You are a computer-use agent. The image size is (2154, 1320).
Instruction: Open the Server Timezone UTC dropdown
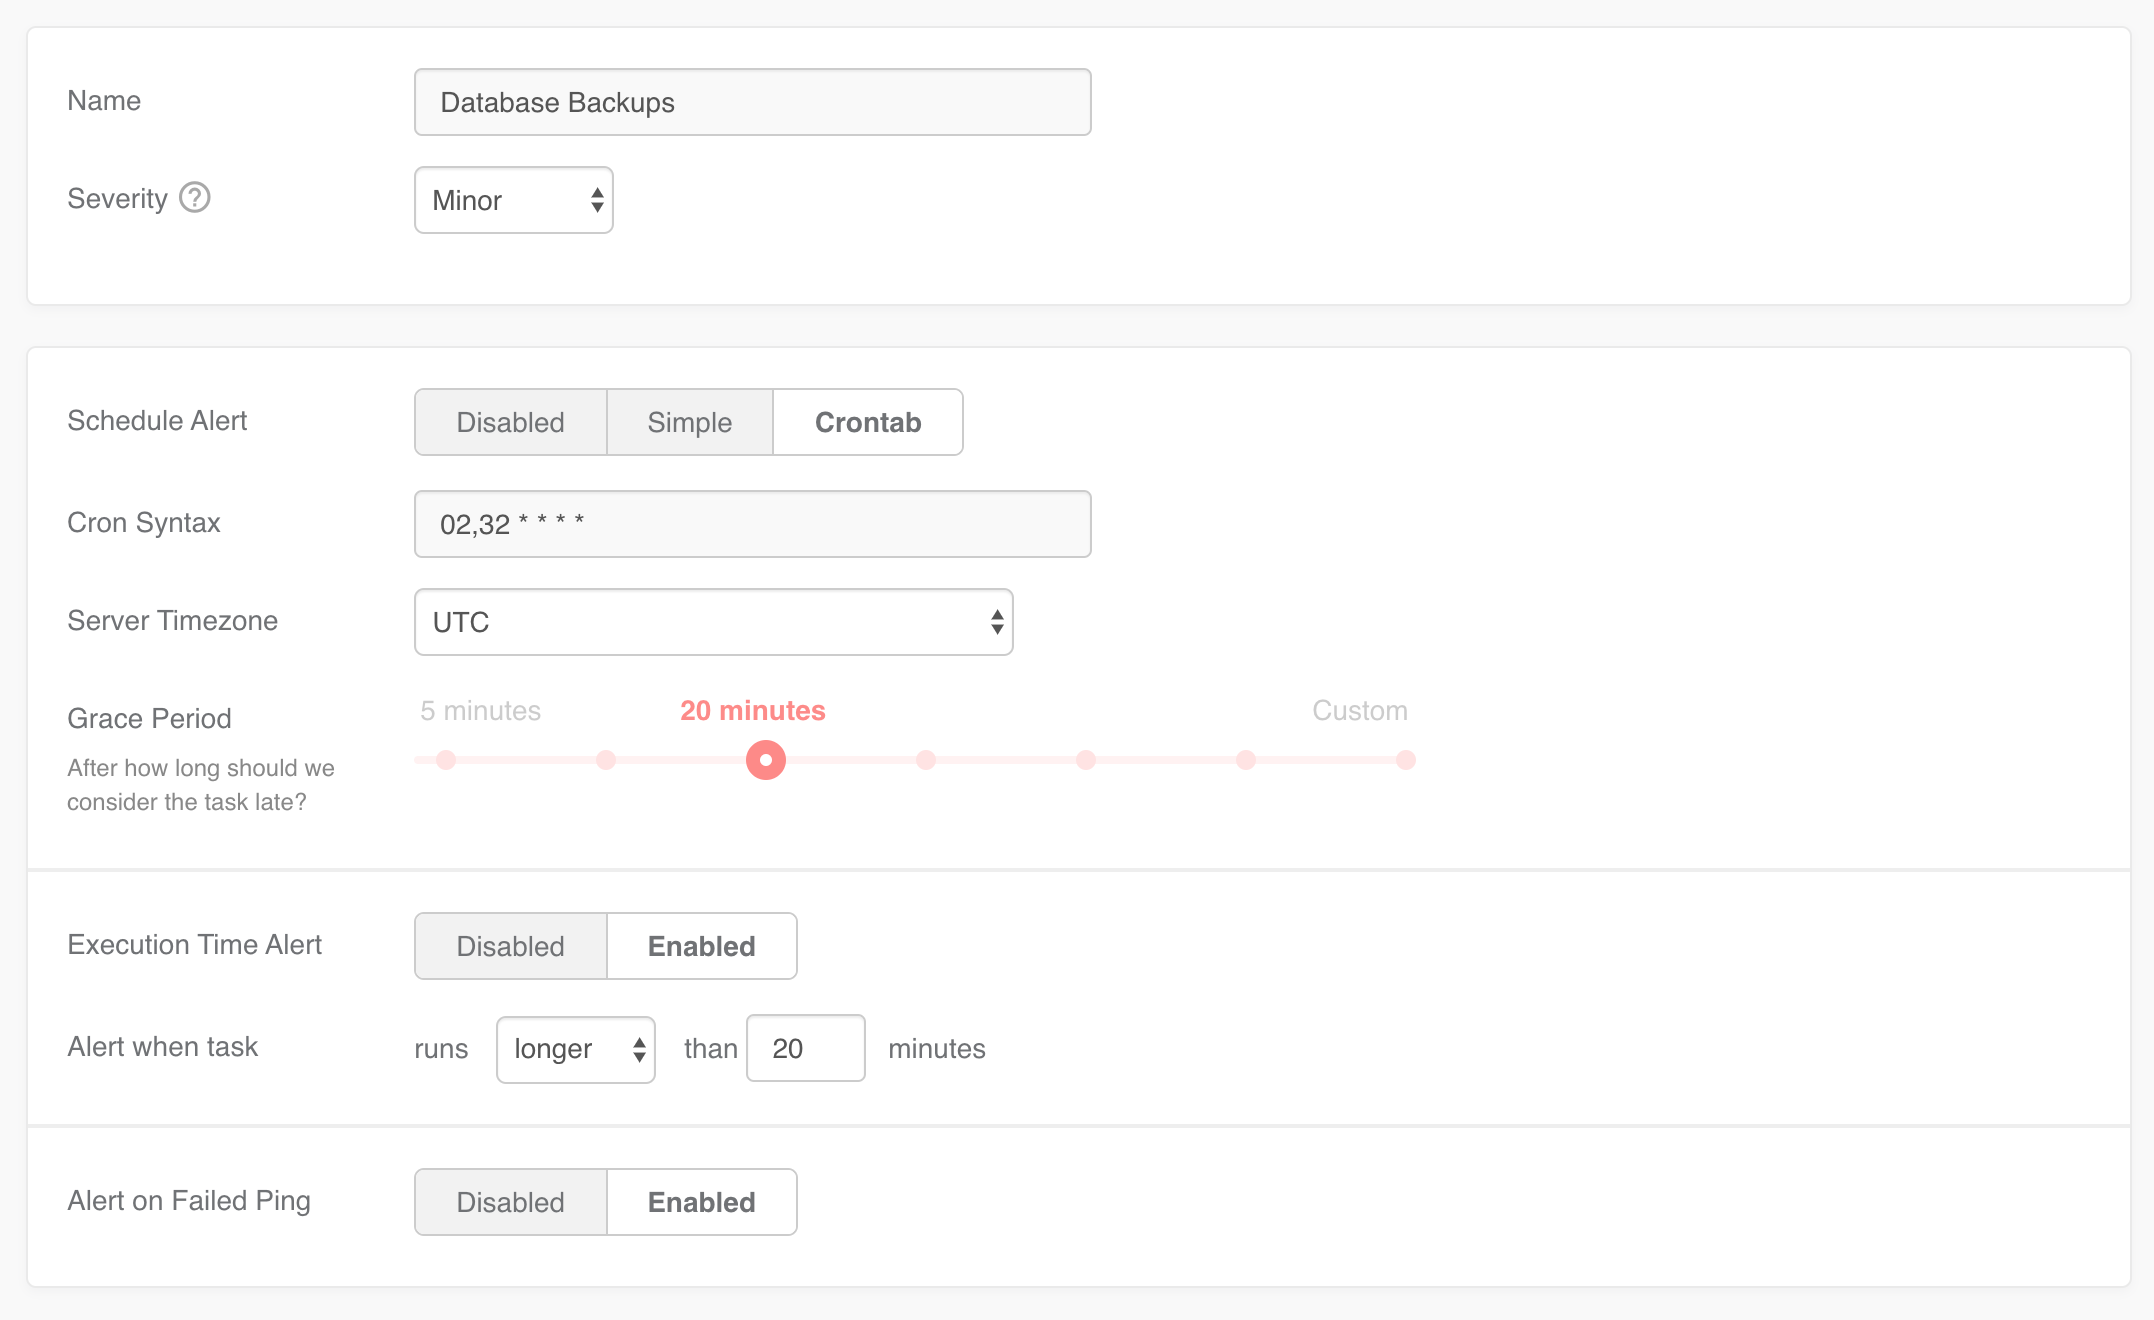713,622
